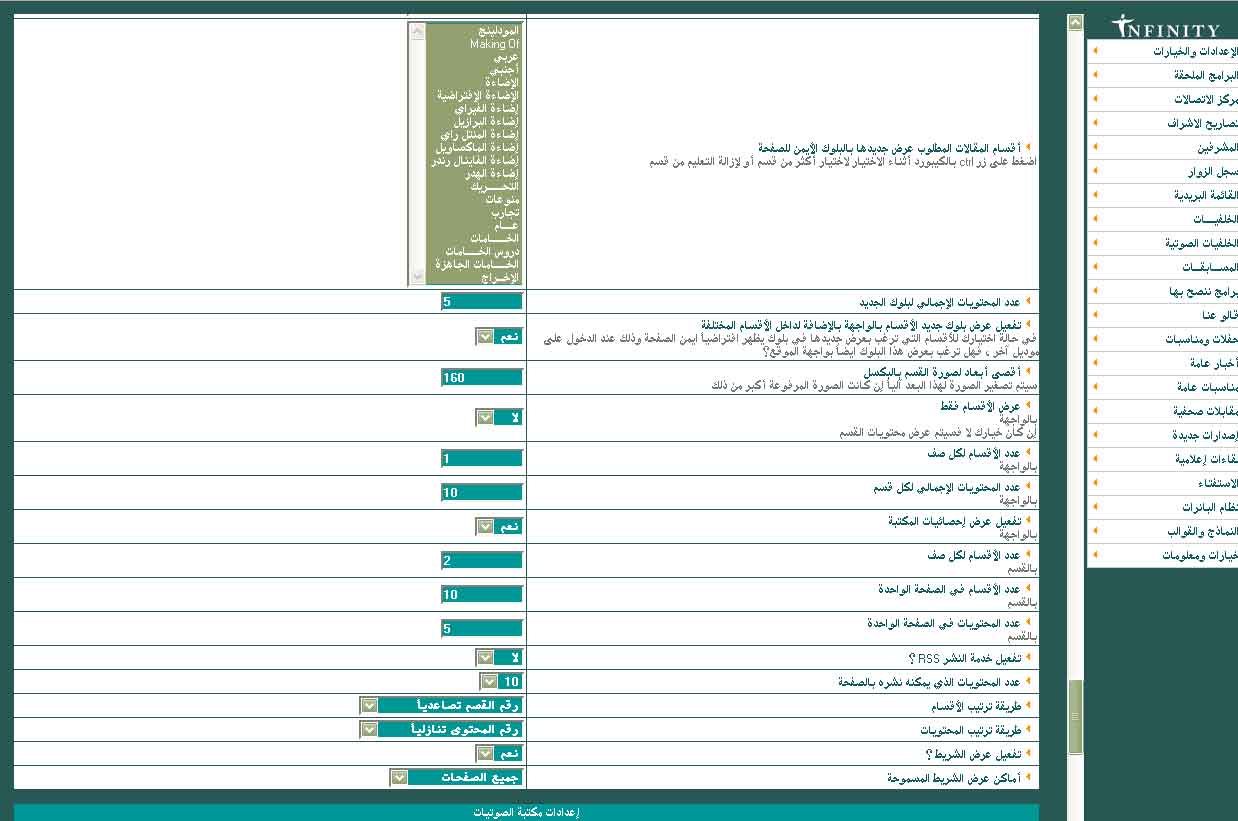Open the تفعيل خدمة النشر RSS dropdown
Image resolution: width=1238 pixels, height=821 pixels.
point(499,657)
